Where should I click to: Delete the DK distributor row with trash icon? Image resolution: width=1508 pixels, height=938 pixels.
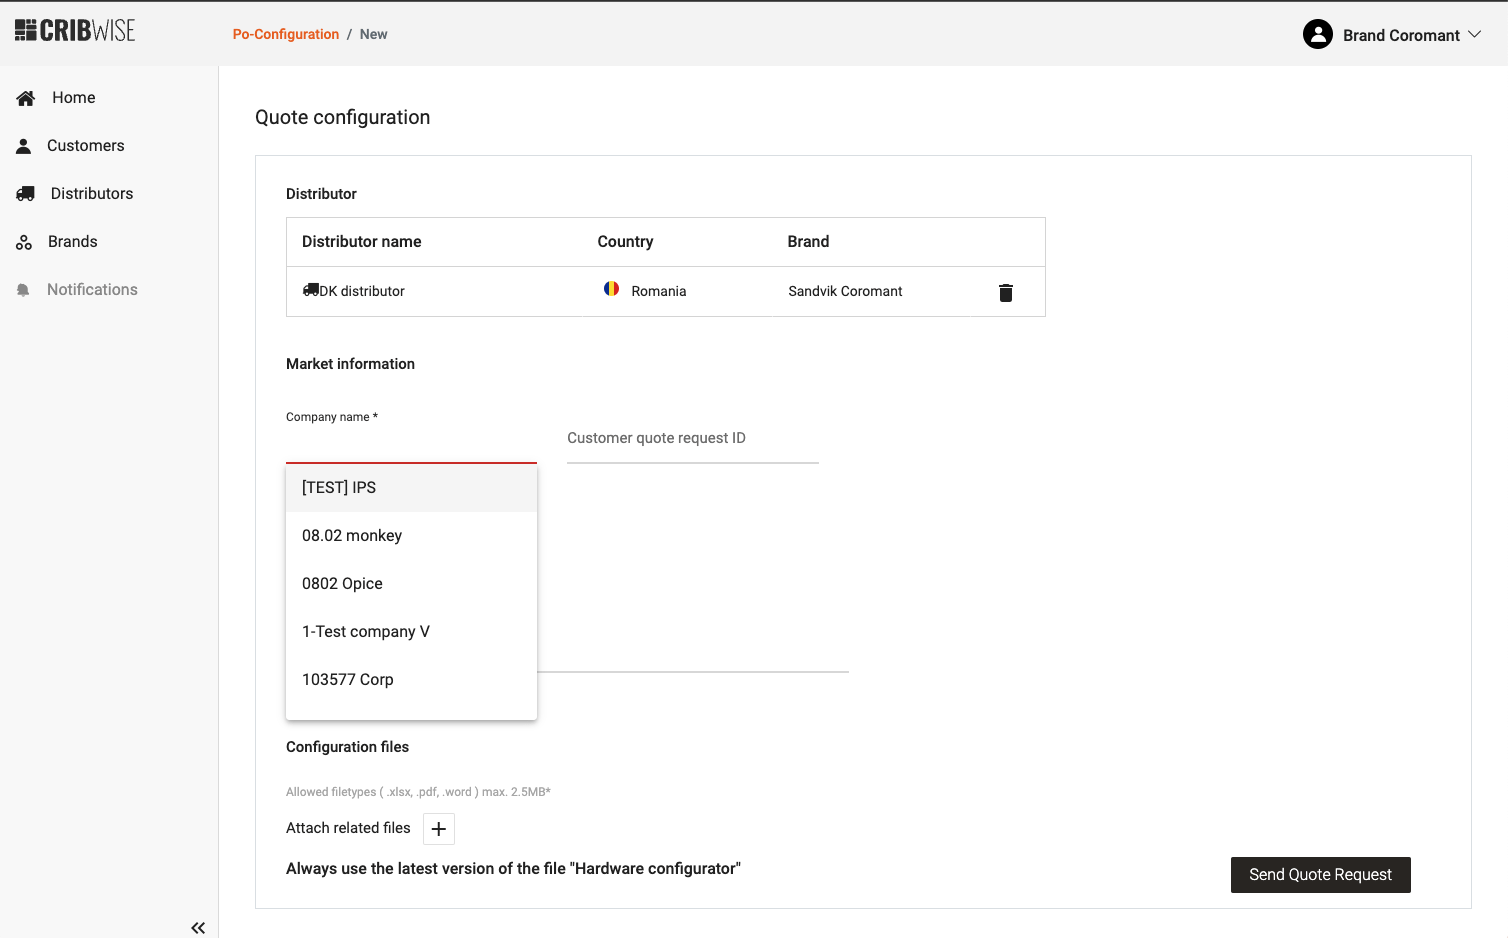pyautogui.click(x=1005, y=292)
